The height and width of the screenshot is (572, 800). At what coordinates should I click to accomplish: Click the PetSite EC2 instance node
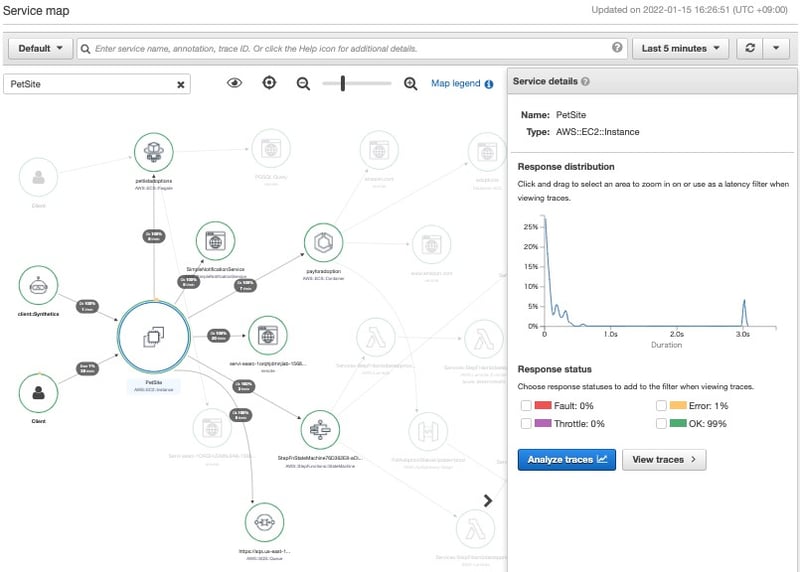pyautogui.click(x=154, y=337)
